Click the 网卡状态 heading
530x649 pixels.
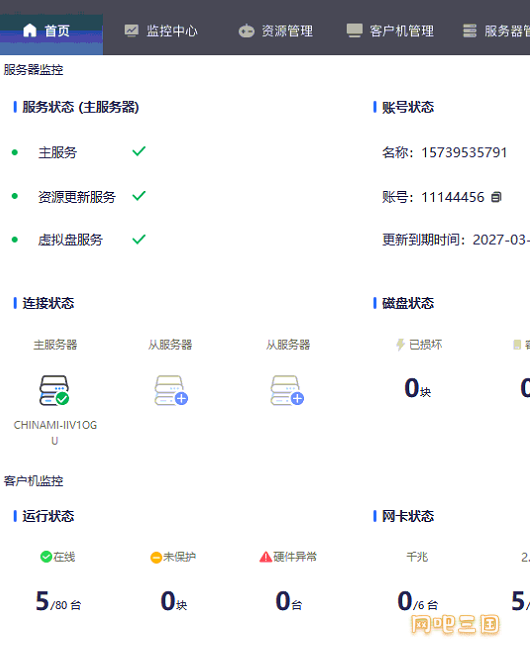[x=408, y=516]
